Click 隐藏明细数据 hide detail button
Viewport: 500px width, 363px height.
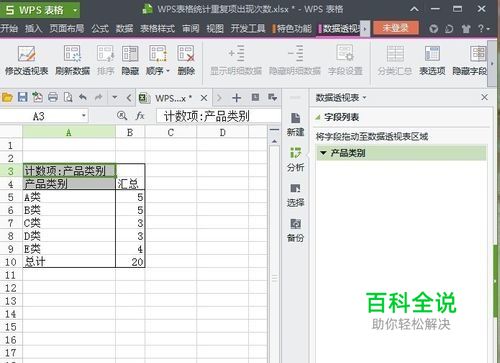(295, 60)
